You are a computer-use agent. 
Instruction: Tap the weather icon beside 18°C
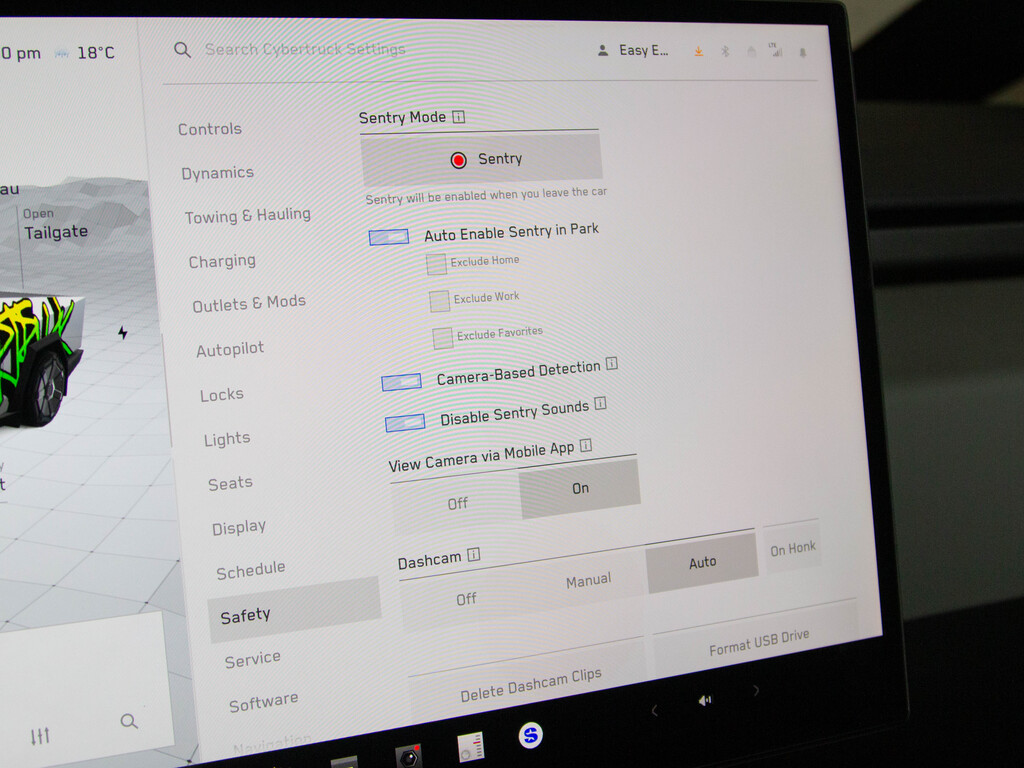(62, 54)
